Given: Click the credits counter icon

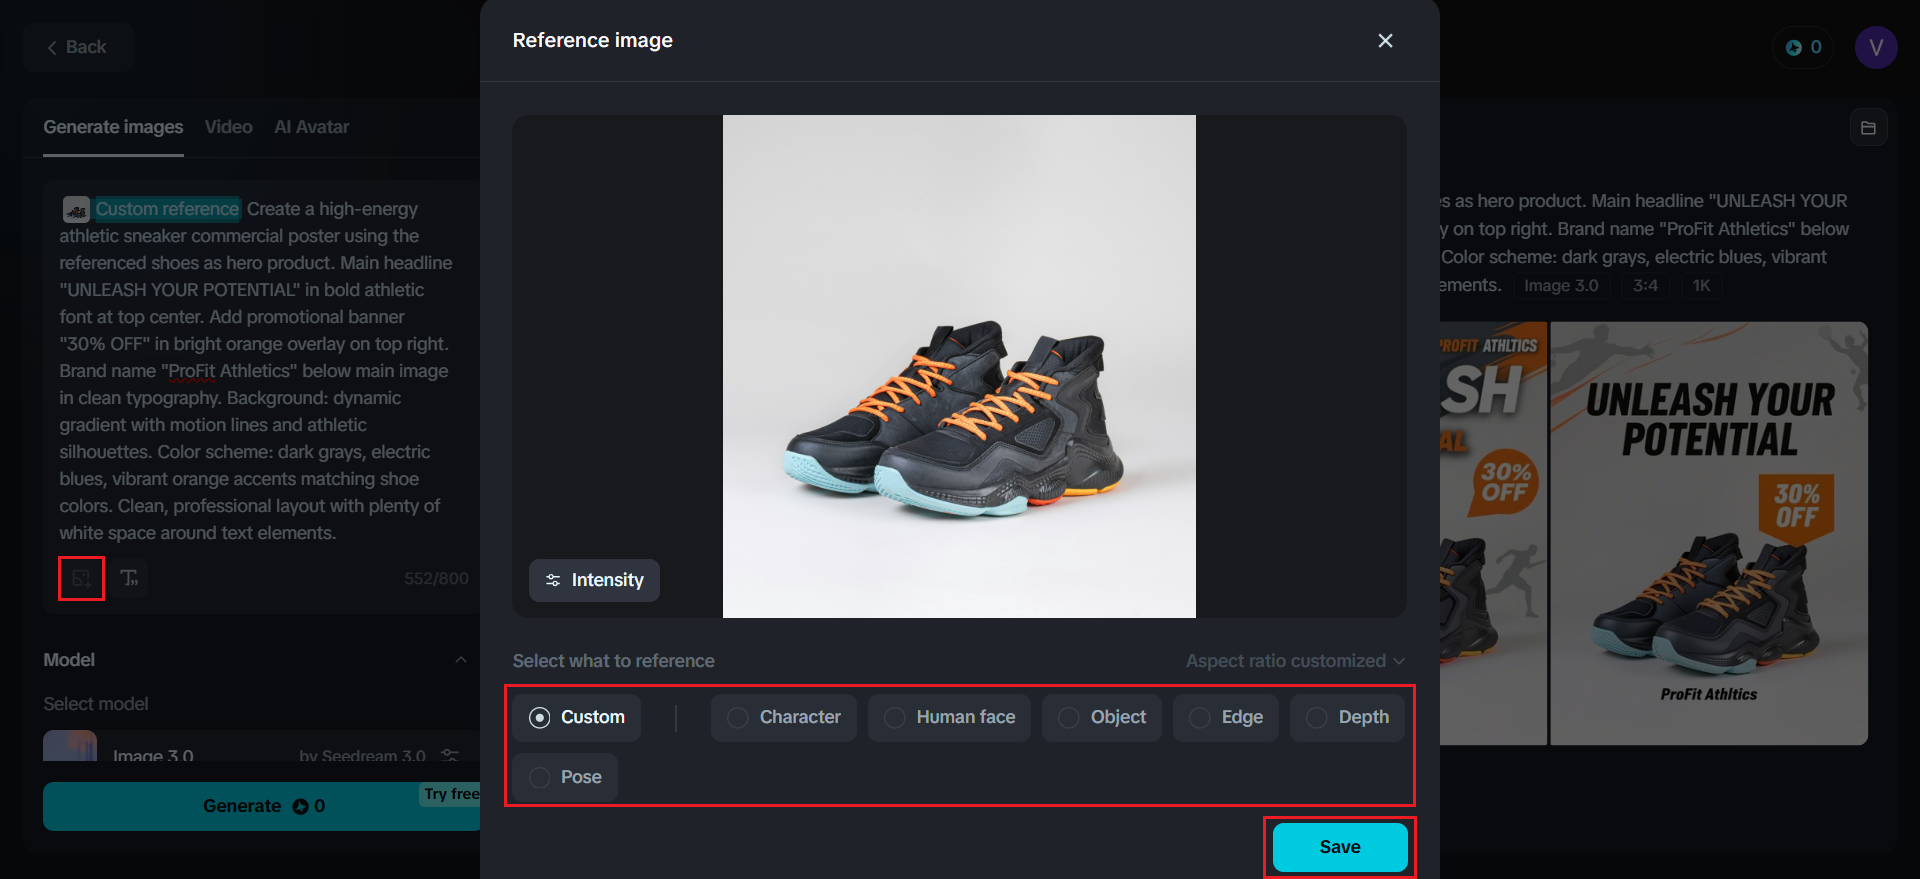Looking at the screenshot, I should point(1803,47).
